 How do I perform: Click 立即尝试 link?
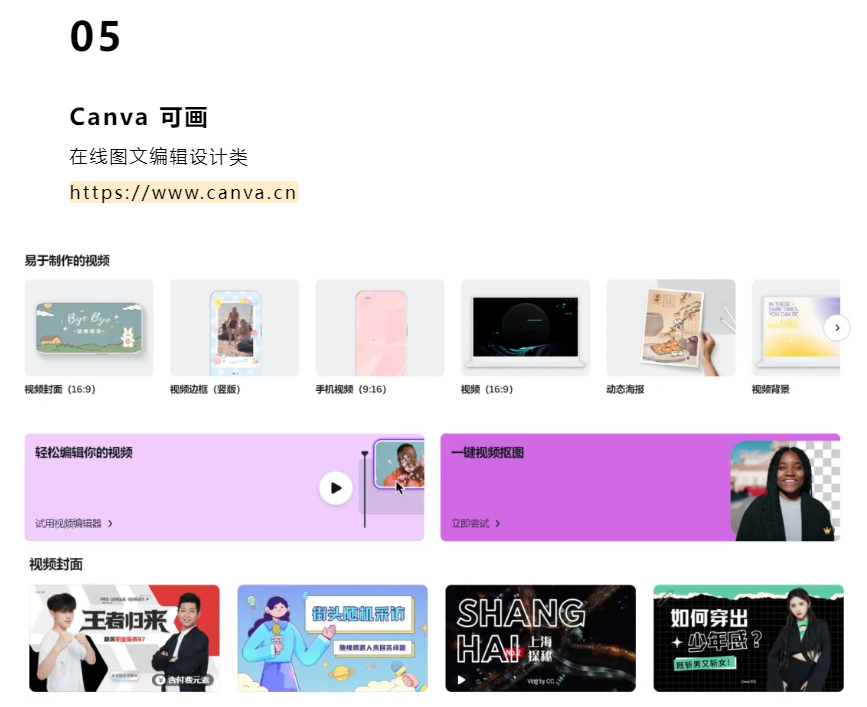(471, 523)
